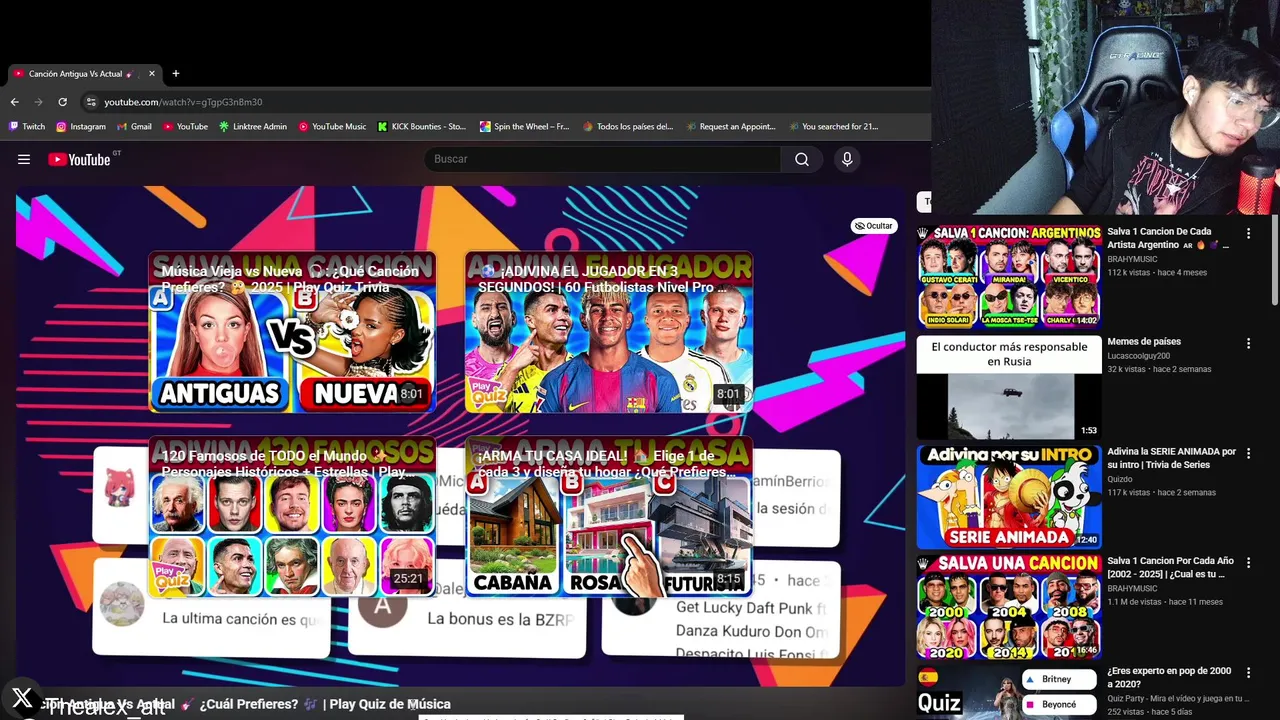
Task: Reload the page with the refresh icon
Action: point(62,102)
